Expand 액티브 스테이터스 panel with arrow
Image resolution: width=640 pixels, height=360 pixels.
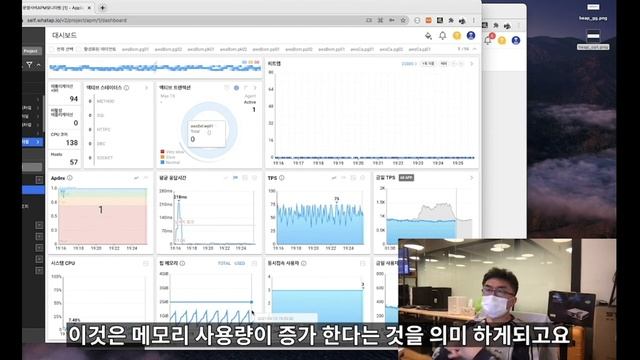pyautogui.click(x=147, y=88)
